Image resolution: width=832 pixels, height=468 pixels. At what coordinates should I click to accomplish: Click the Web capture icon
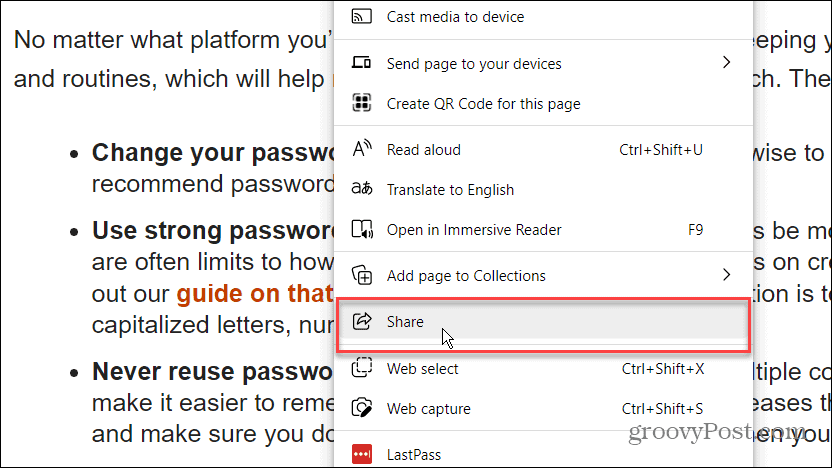pos(362,409)
